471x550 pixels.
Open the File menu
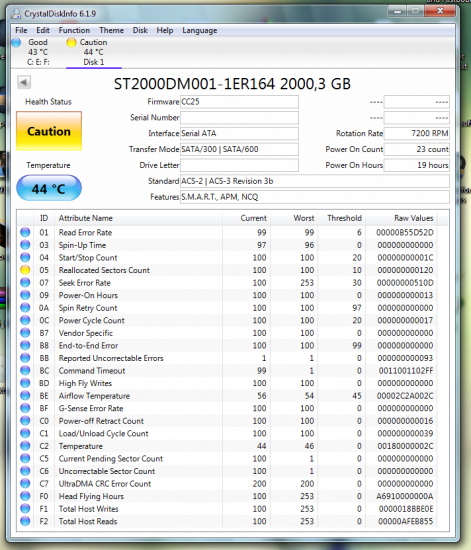21,31
